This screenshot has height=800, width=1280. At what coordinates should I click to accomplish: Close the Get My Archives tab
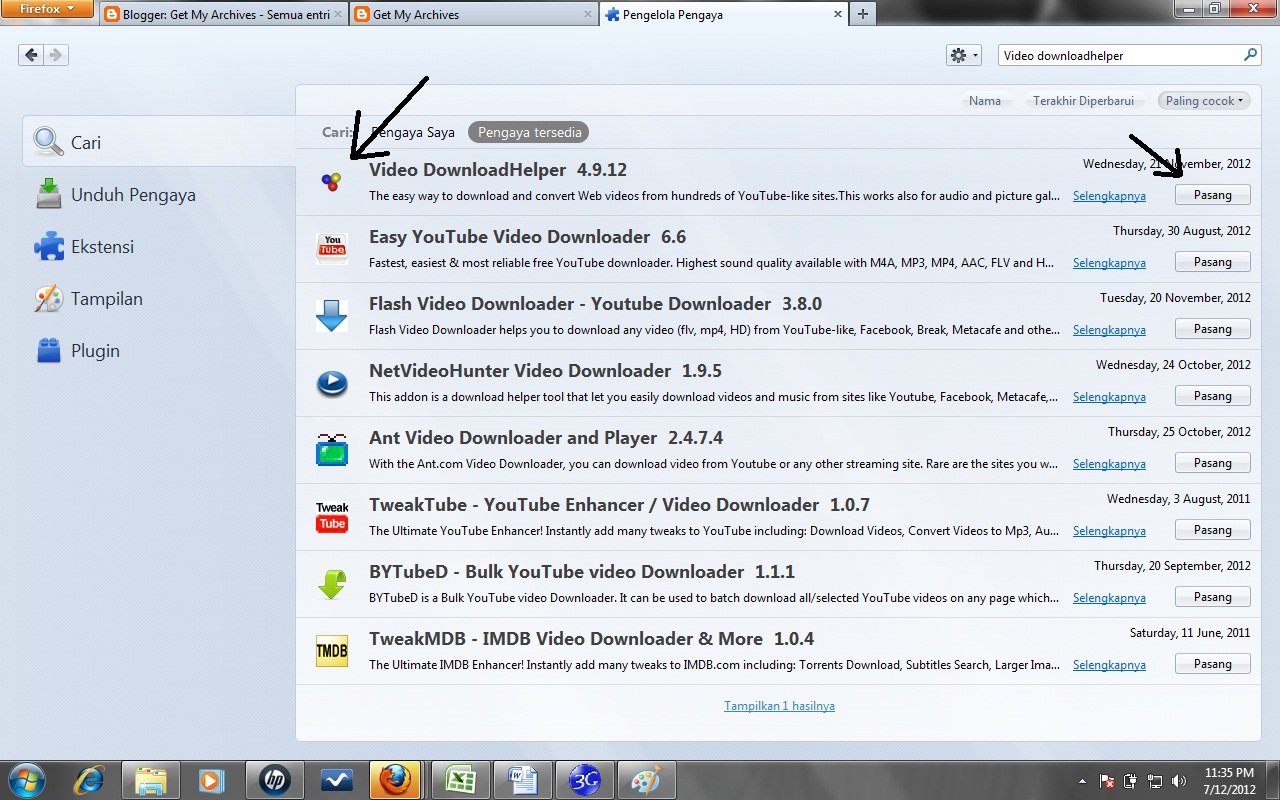coord(586,15)
